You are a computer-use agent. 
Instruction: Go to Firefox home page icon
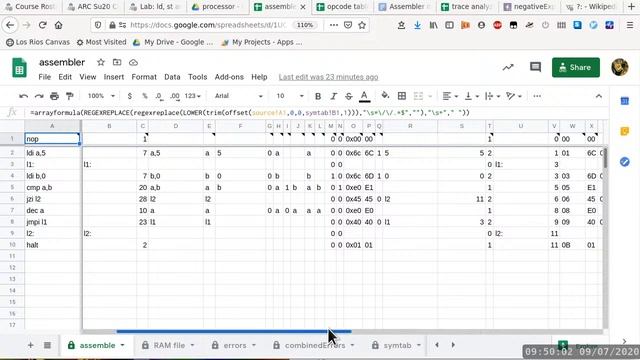[58, 25]
